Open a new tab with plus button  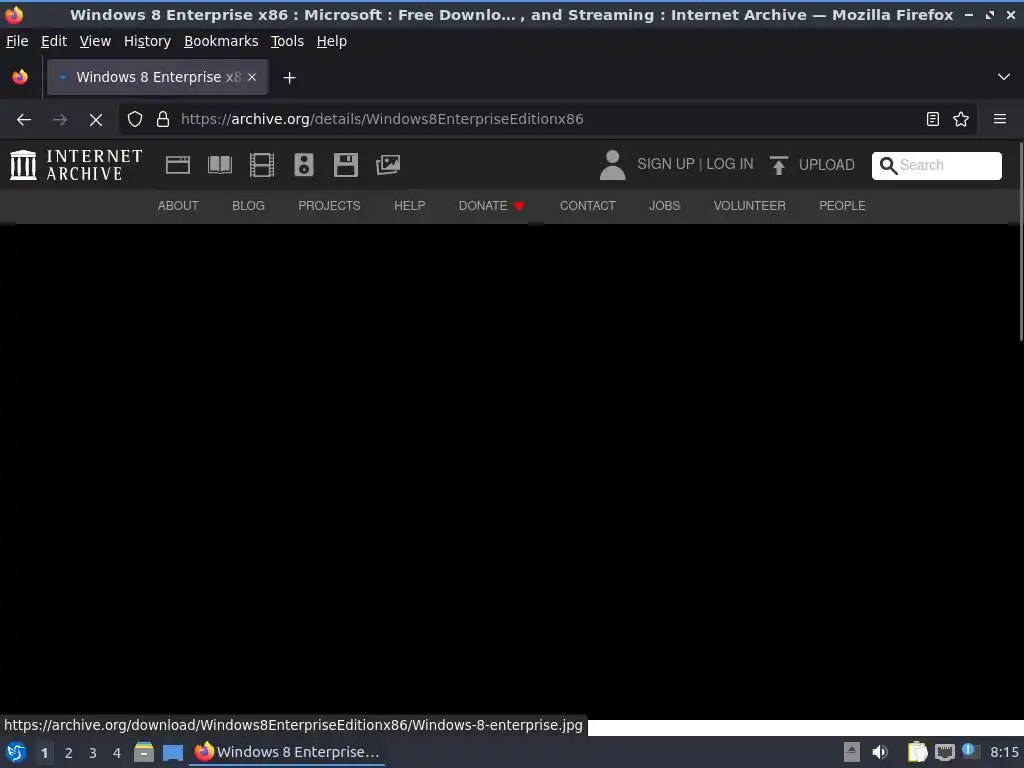click(x=289, y=78)
